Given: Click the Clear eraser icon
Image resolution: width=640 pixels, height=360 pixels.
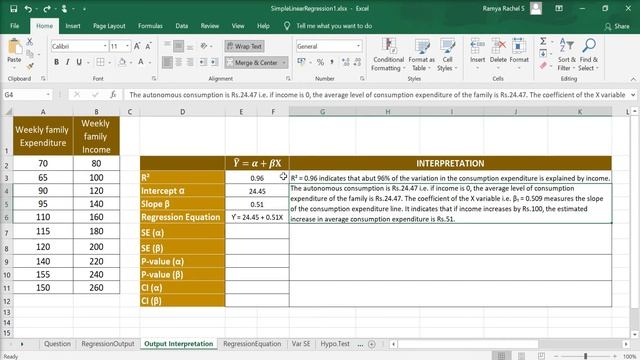Looking at the screenshot, I should 543,66.
